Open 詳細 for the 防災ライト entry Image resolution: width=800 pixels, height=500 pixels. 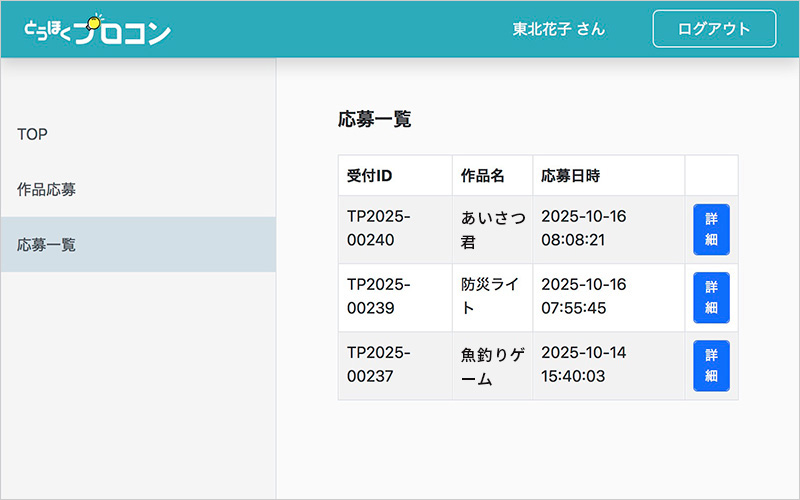point(711,298)
